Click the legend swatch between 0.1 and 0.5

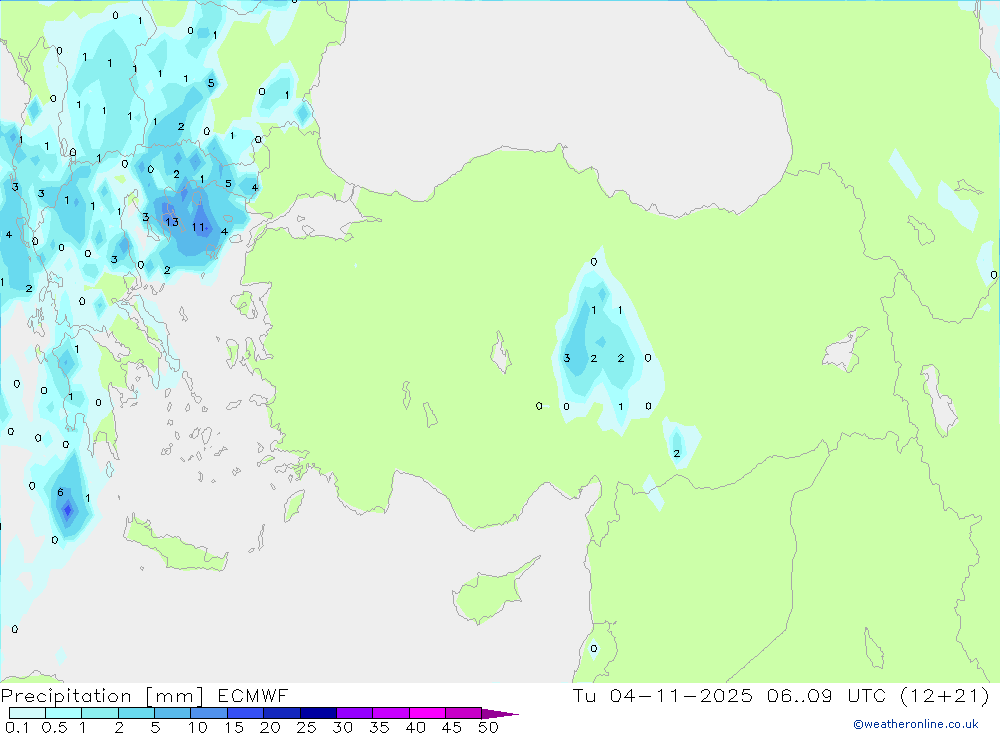pos(27,713)
